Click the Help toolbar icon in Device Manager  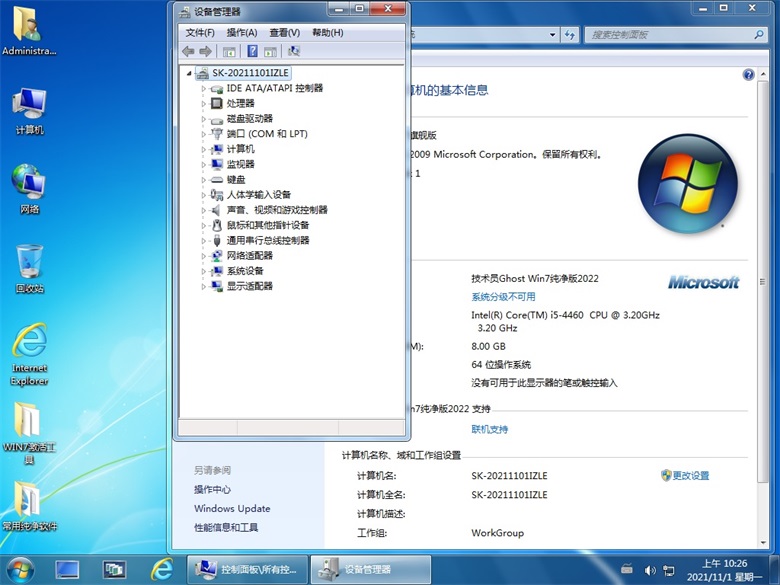point(252,51)
